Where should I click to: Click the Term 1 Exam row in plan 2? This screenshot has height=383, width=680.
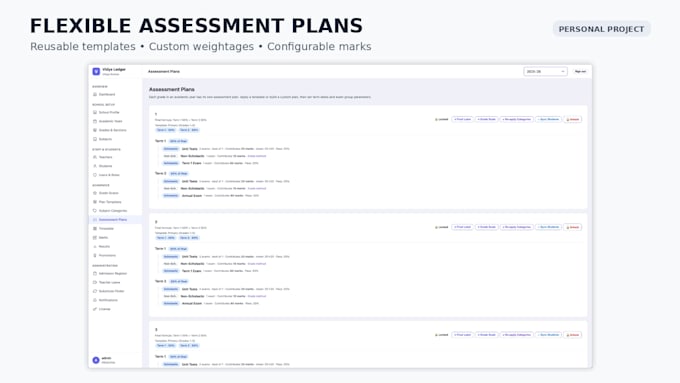point(211,271)
